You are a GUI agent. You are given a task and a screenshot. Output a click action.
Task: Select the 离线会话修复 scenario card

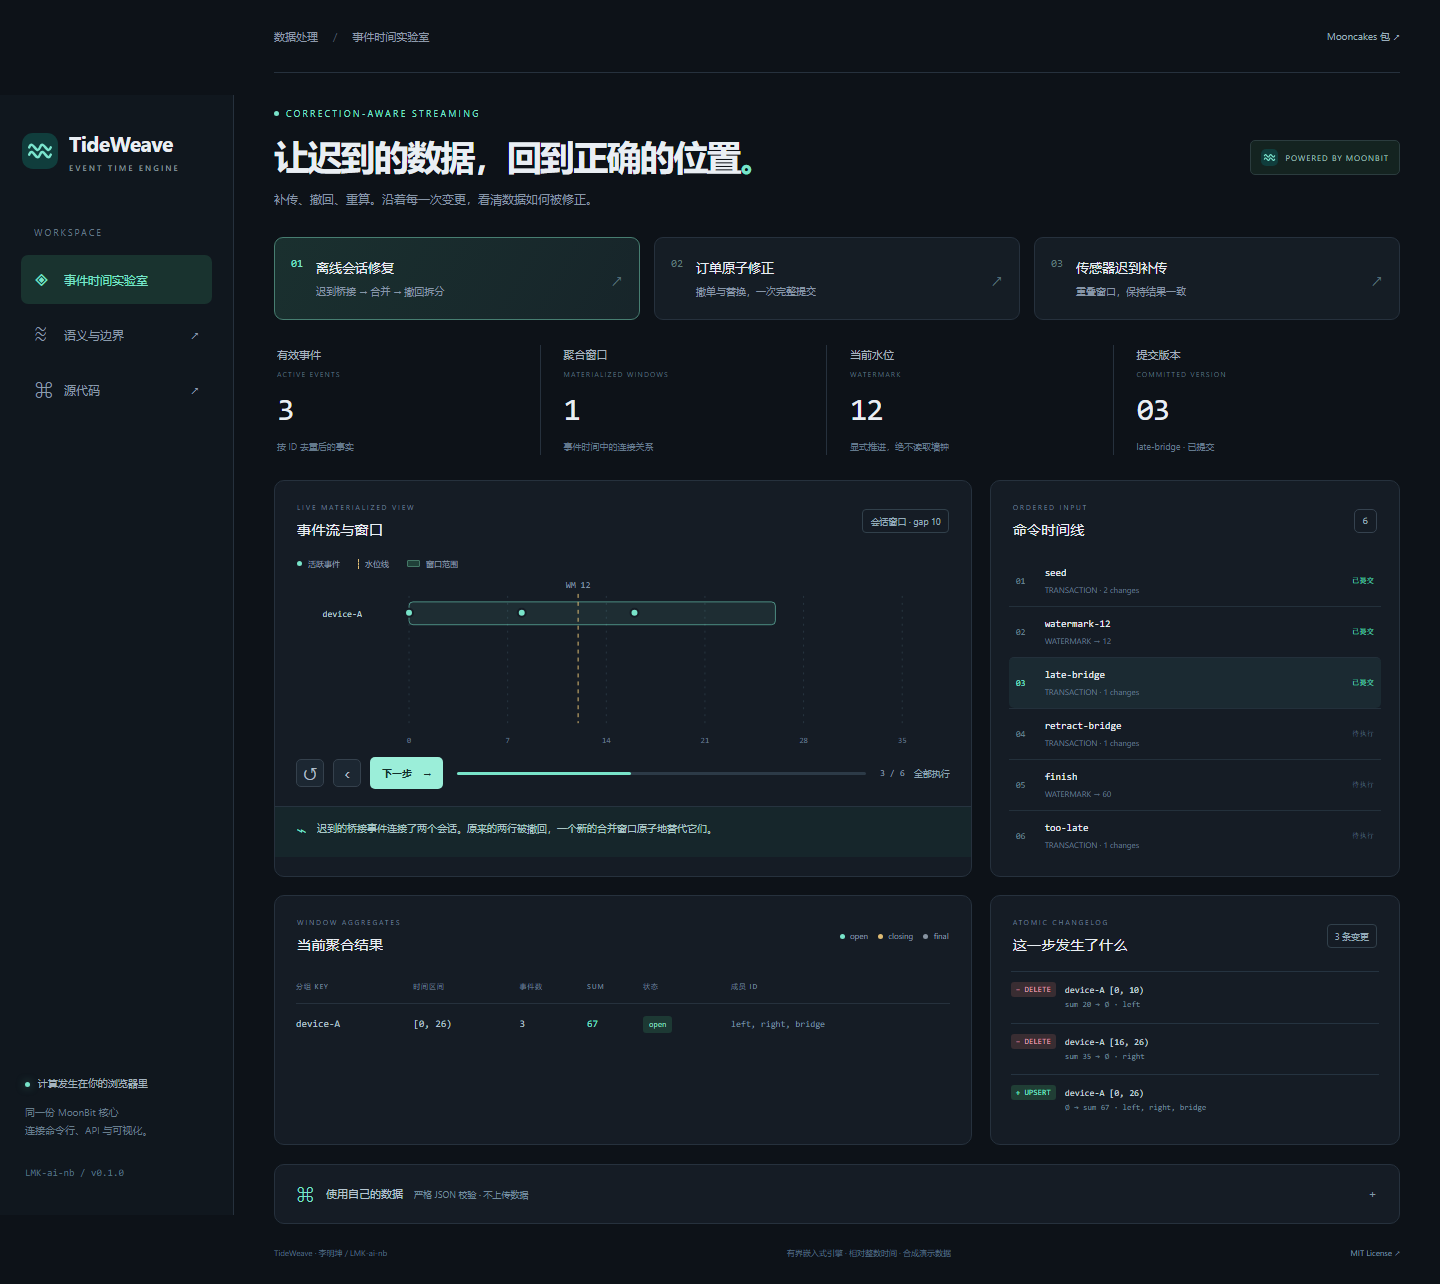pyautogui.click(x=457, y=278)
